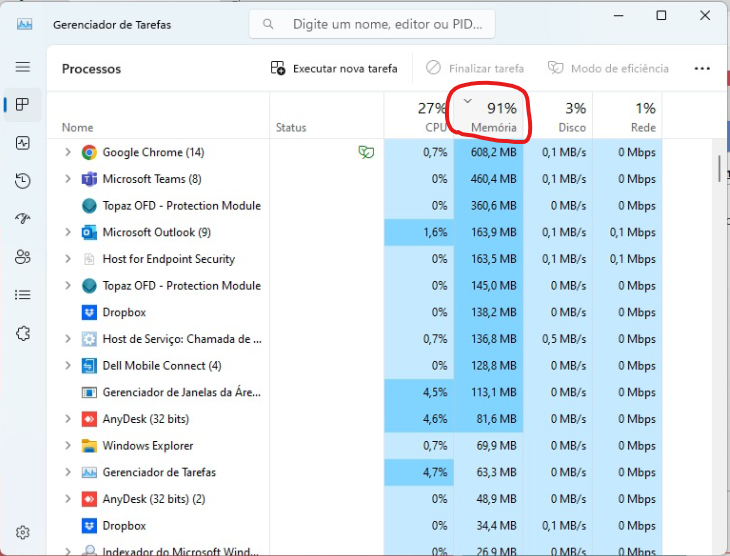Expand the Microsoft Outlook (9) group
This screenshot has height=556, width=730.
(68, 232)
